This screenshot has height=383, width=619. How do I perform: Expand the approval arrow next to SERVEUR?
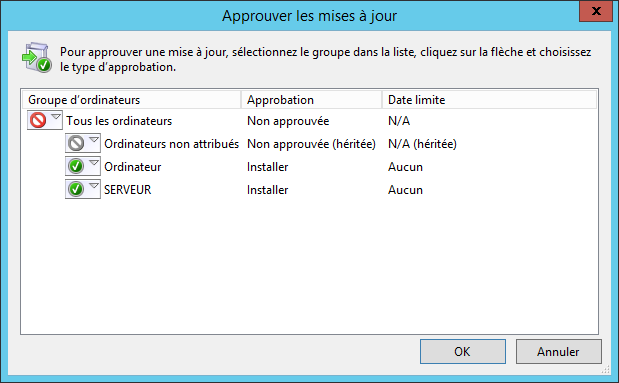pyautogui.click(x=94, y=186)
